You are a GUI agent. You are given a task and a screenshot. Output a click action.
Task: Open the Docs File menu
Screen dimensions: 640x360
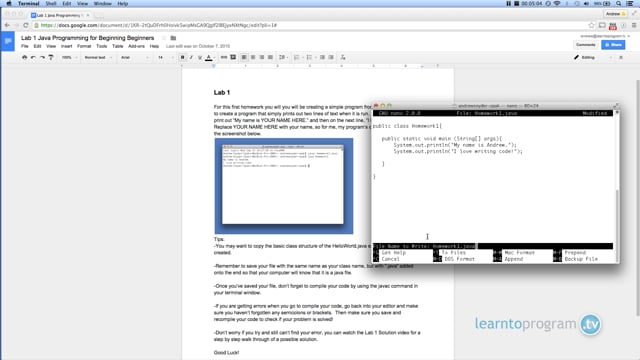pos(25,46)
